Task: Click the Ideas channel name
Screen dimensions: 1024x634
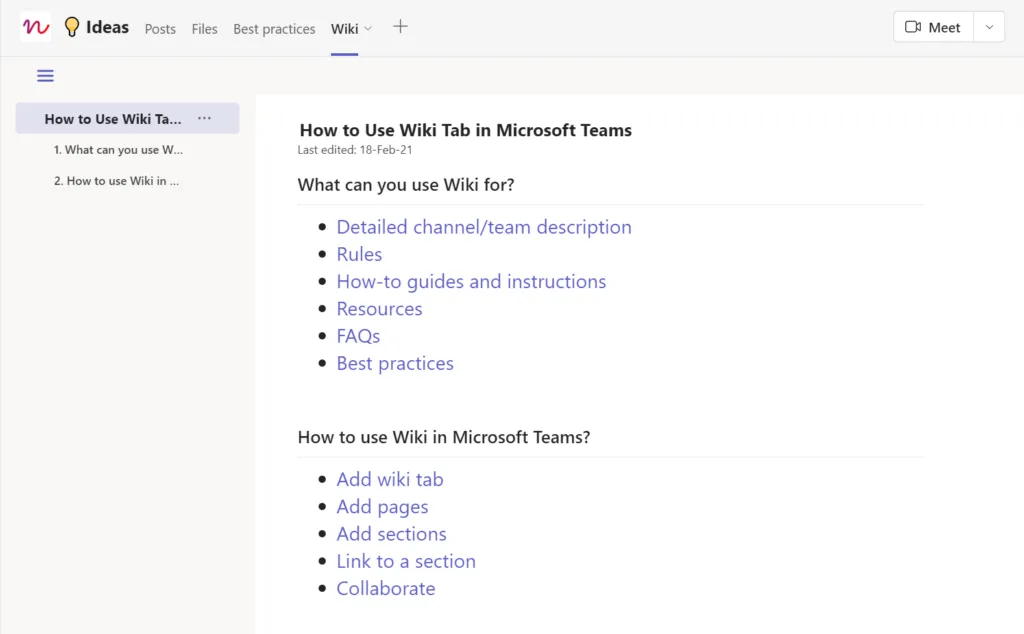Action: pos(107,27)
